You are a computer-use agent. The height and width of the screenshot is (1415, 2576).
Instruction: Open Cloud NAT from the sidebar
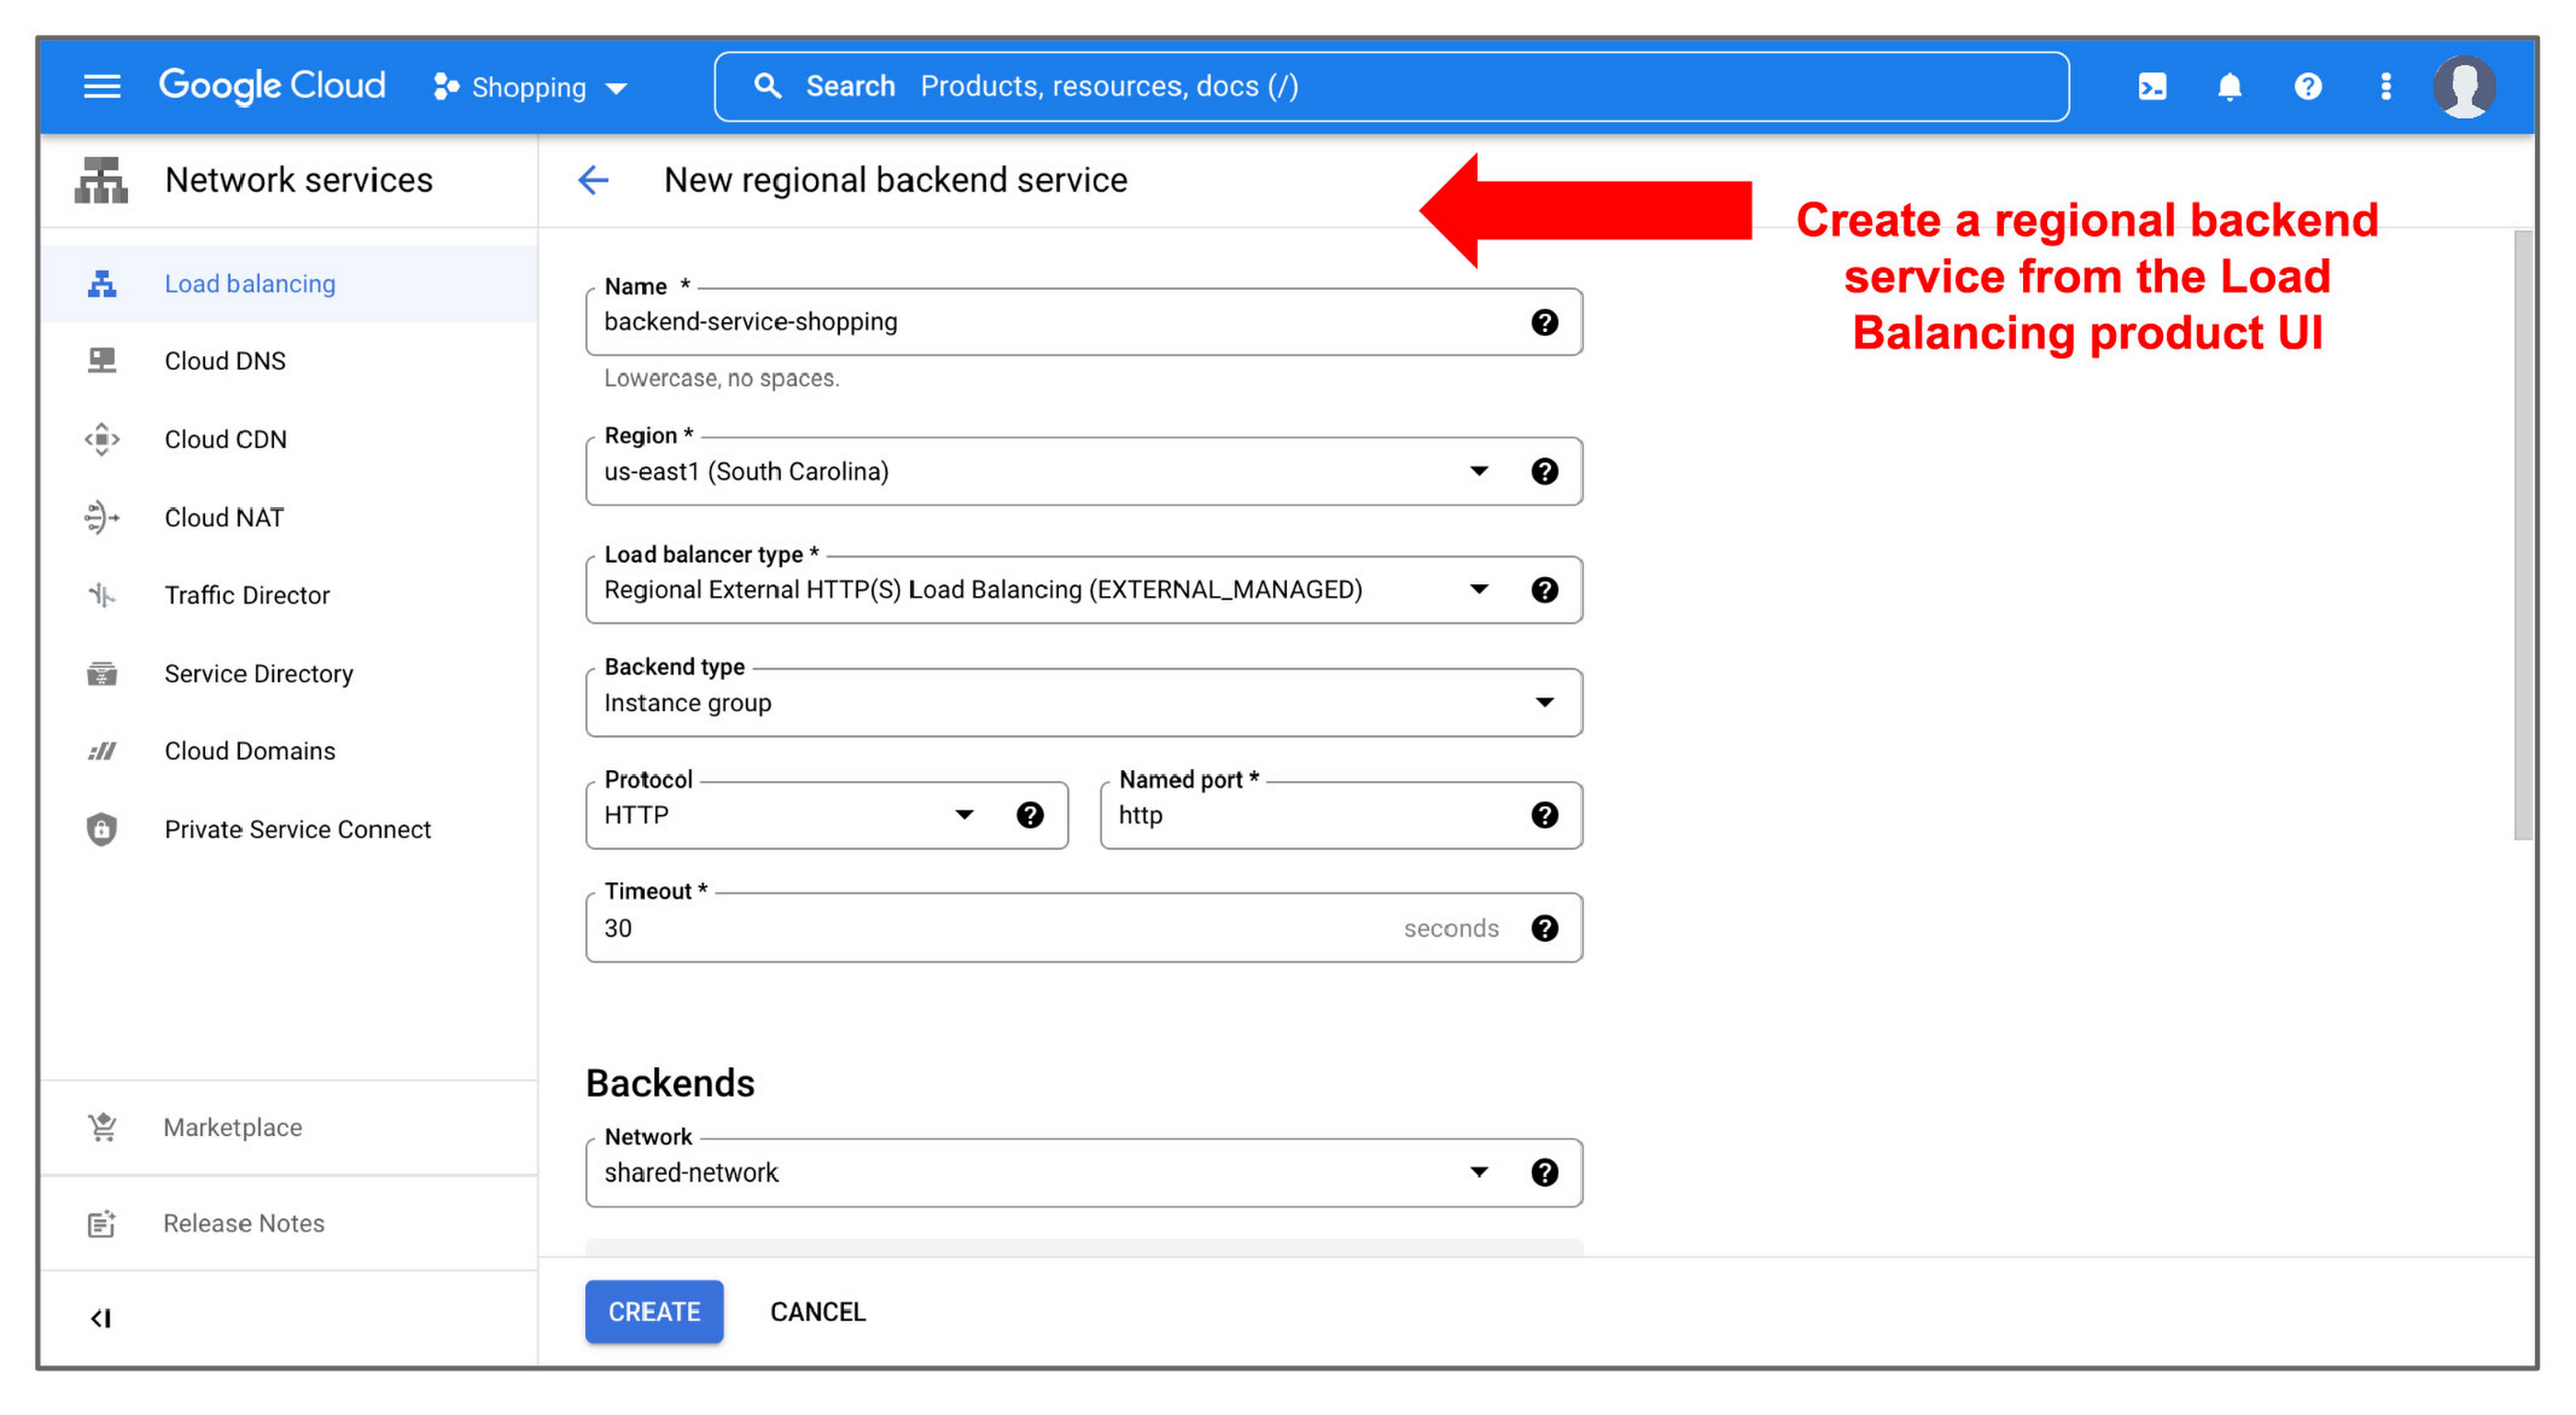coord(289,517)
